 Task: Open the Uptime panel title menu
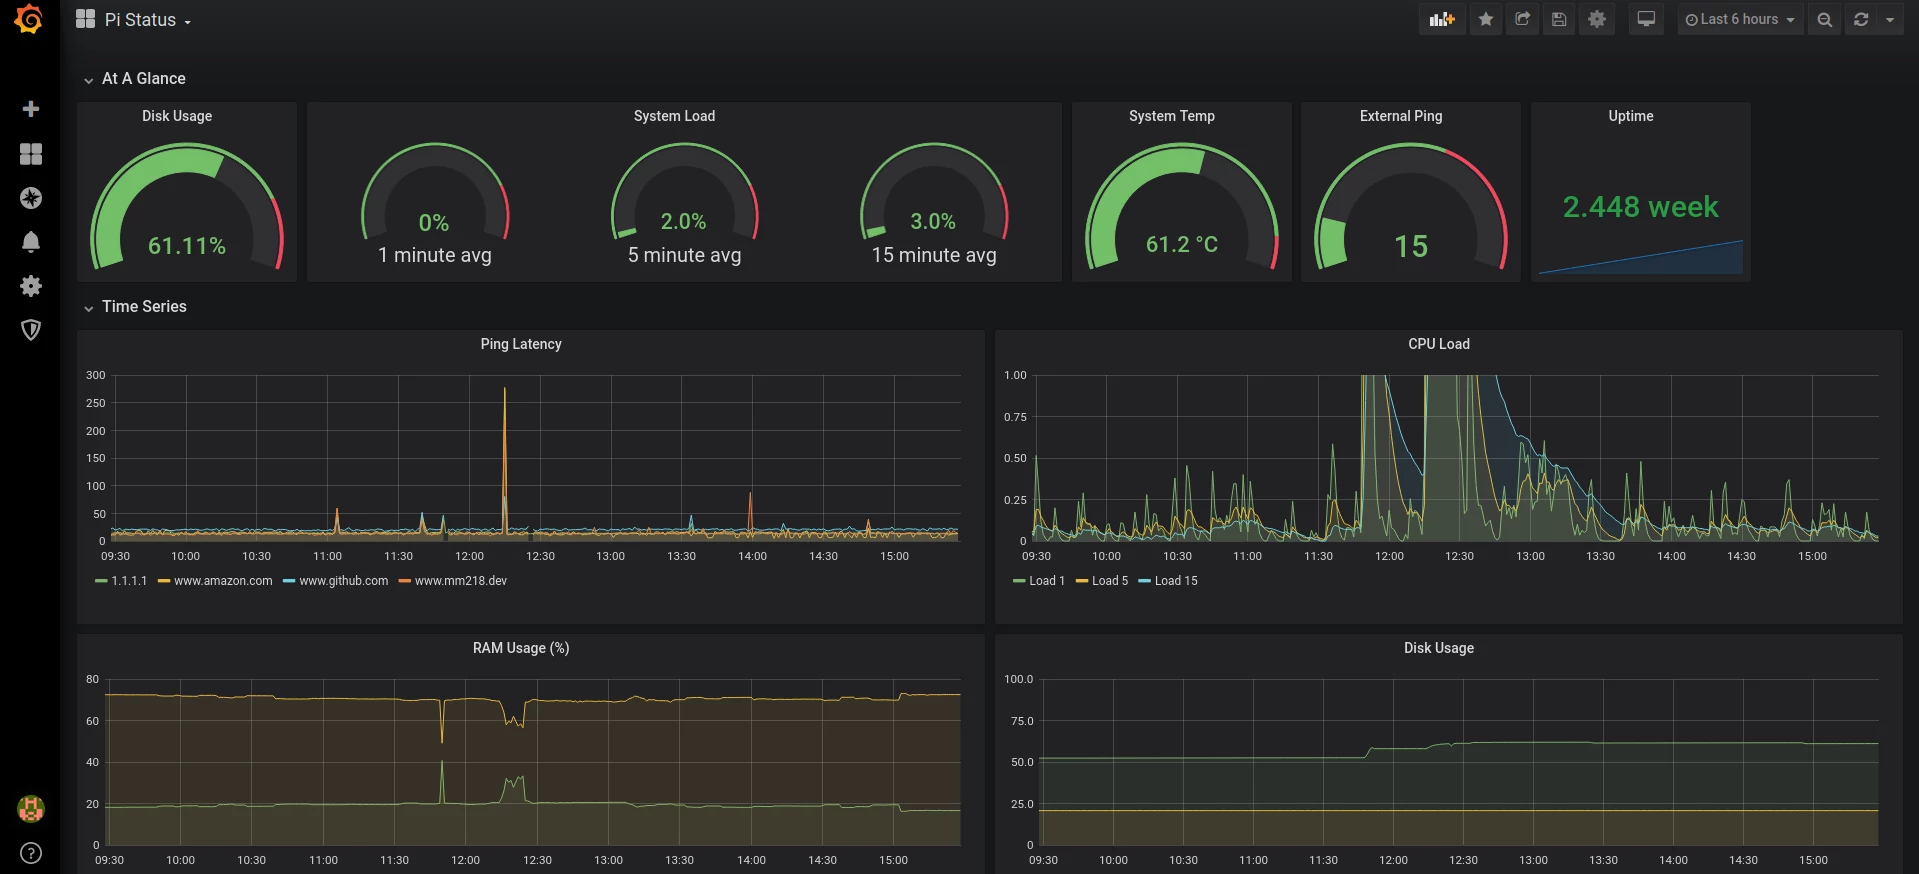coord(1631,116)
